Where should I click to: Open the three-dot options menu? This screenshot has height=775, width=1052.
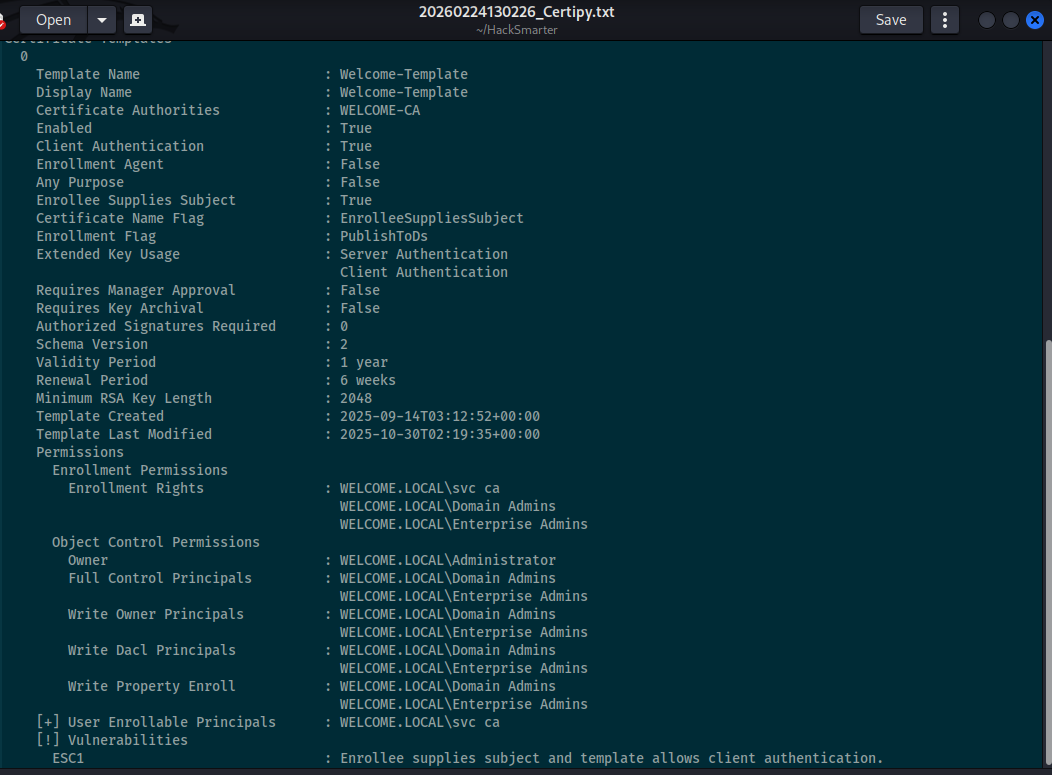click(x=944, y=20)
